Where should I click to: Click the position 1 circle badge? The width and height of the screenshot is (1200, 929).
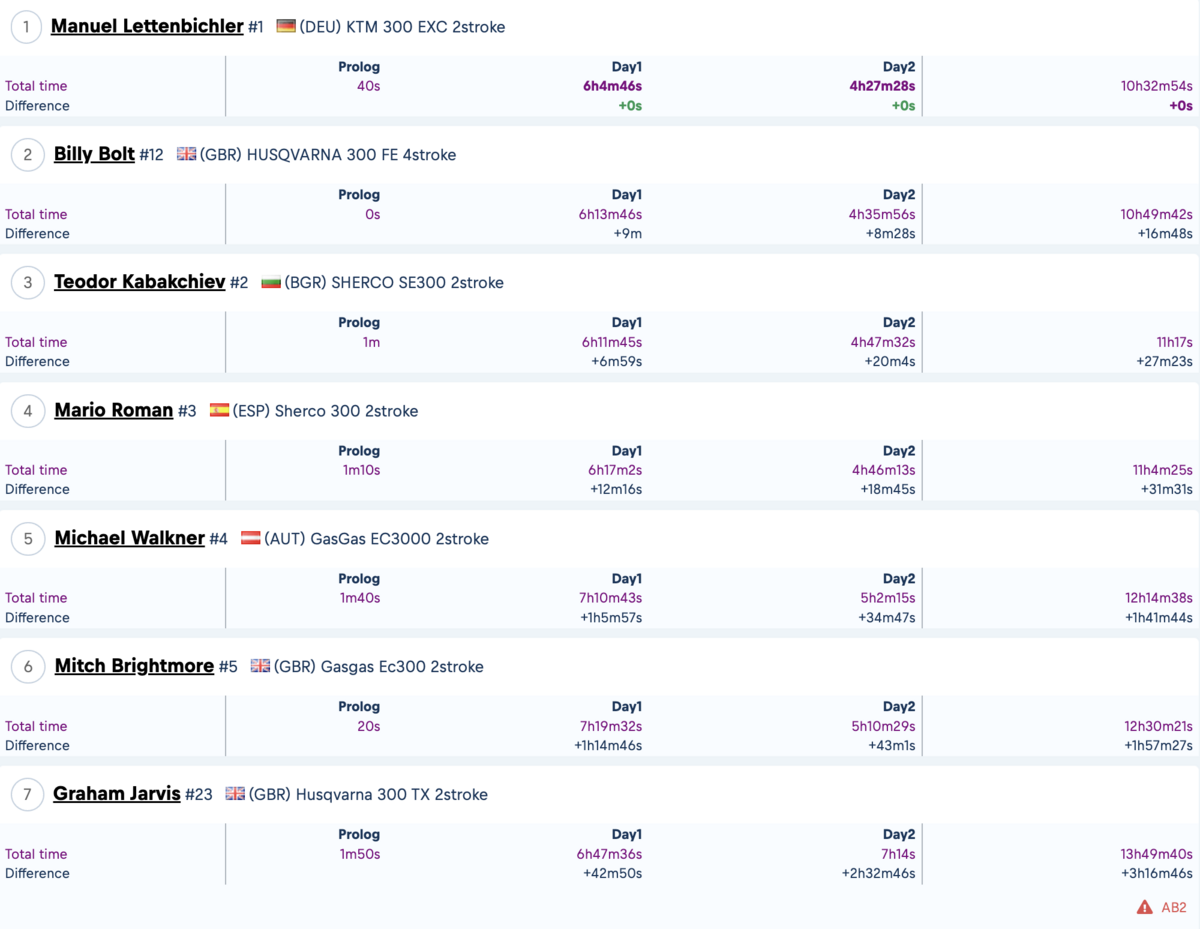tap(26, 27)
